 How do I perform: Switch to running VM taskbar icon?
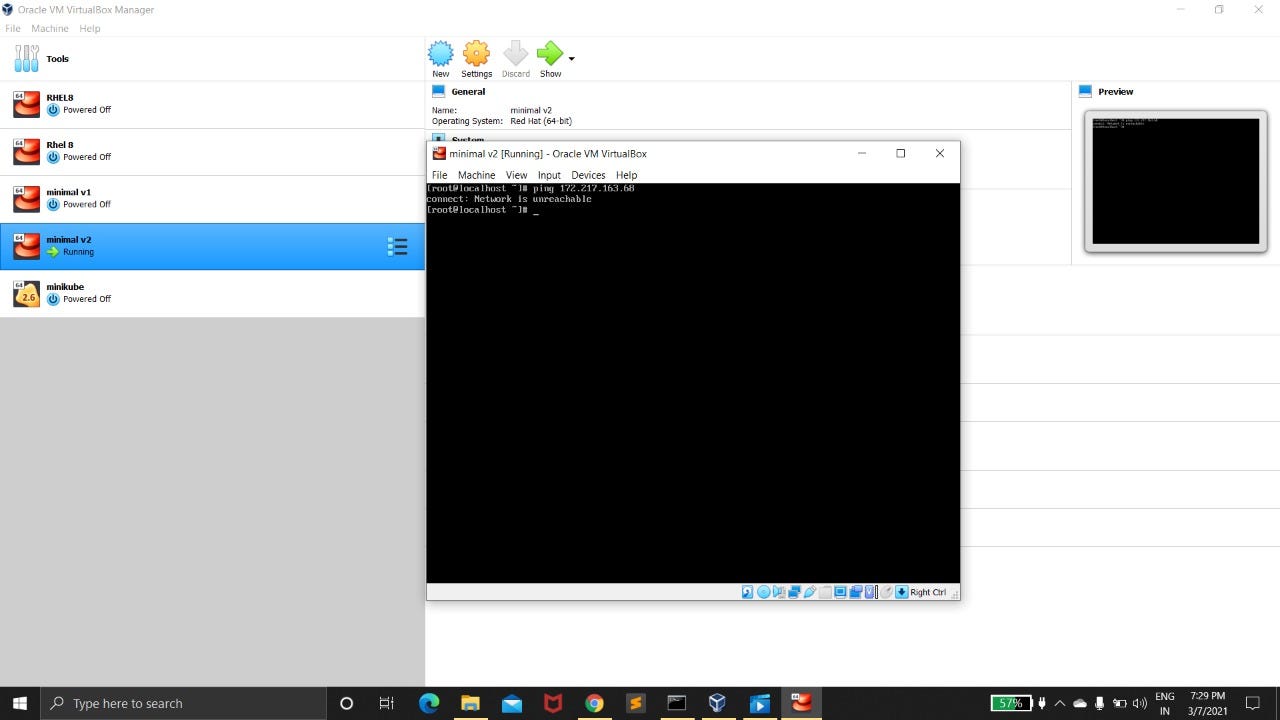pyautogui.click(x=800, y=703)
